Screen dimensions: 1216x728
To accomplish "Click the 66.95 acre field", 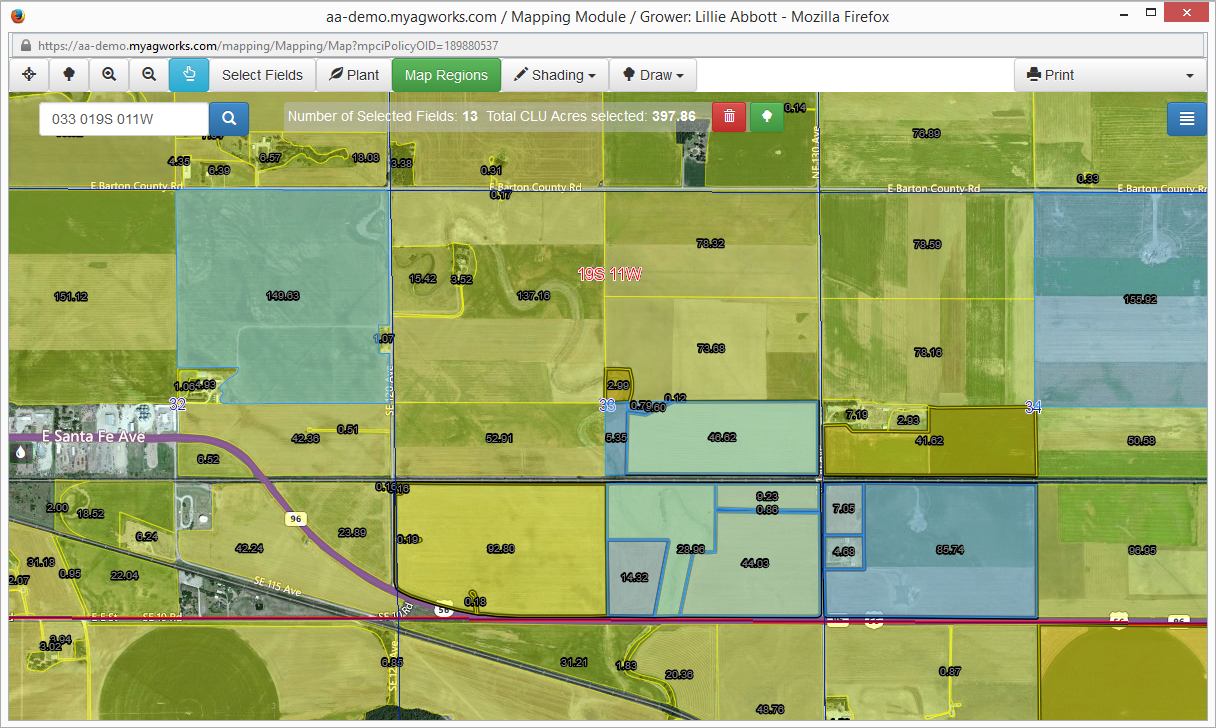I will tap(1141, 550).
